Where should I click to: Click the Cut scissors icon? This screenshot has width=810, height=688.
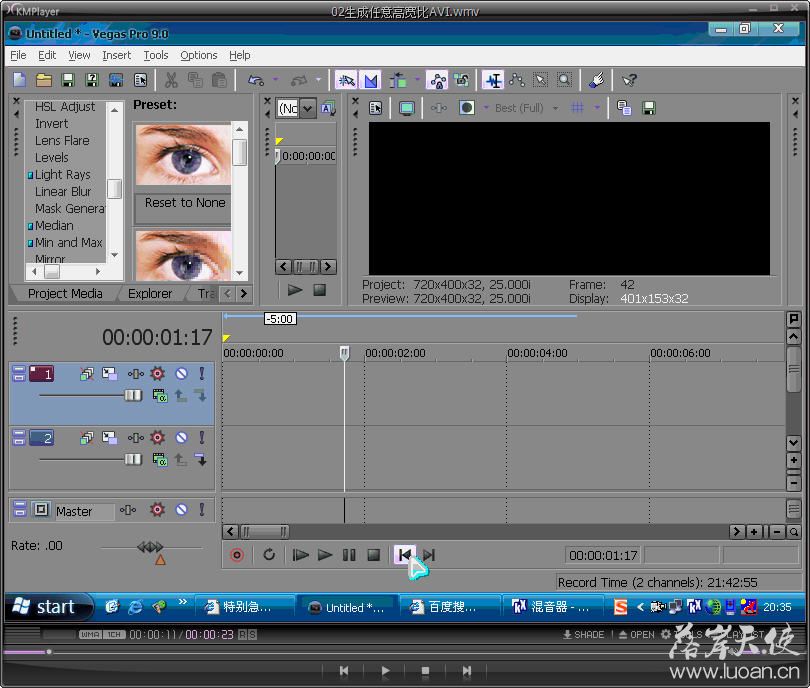pos(171,80)
